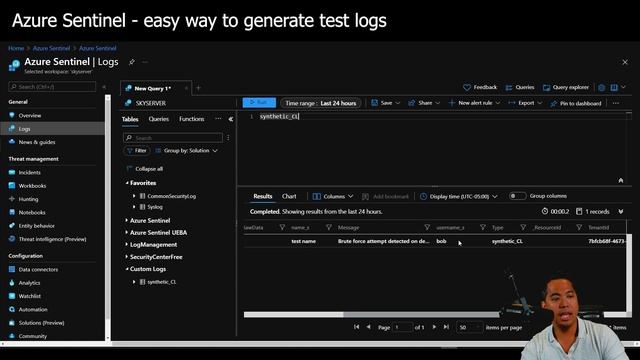Open Watchlist in the sidebar
This screenshot has height=360, width=640.
coord(29,296)
